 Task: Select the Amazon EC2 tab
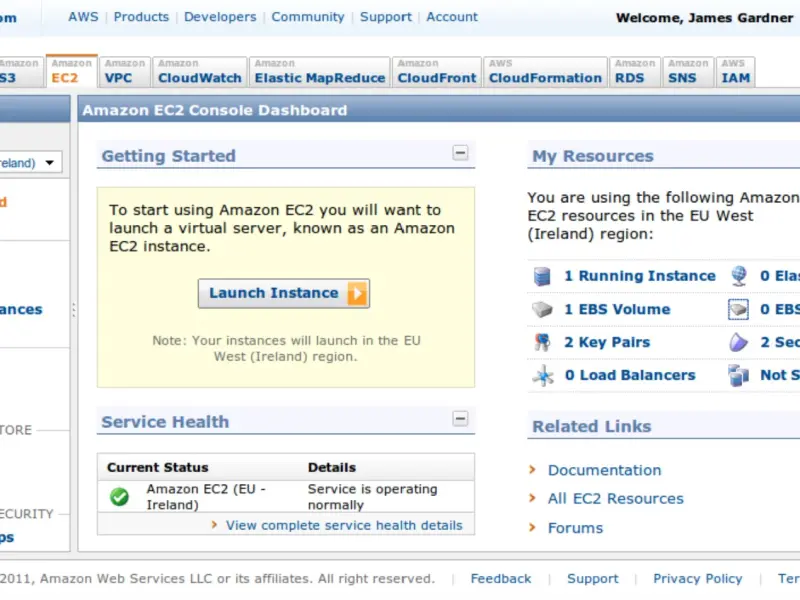tap(71, 71)
